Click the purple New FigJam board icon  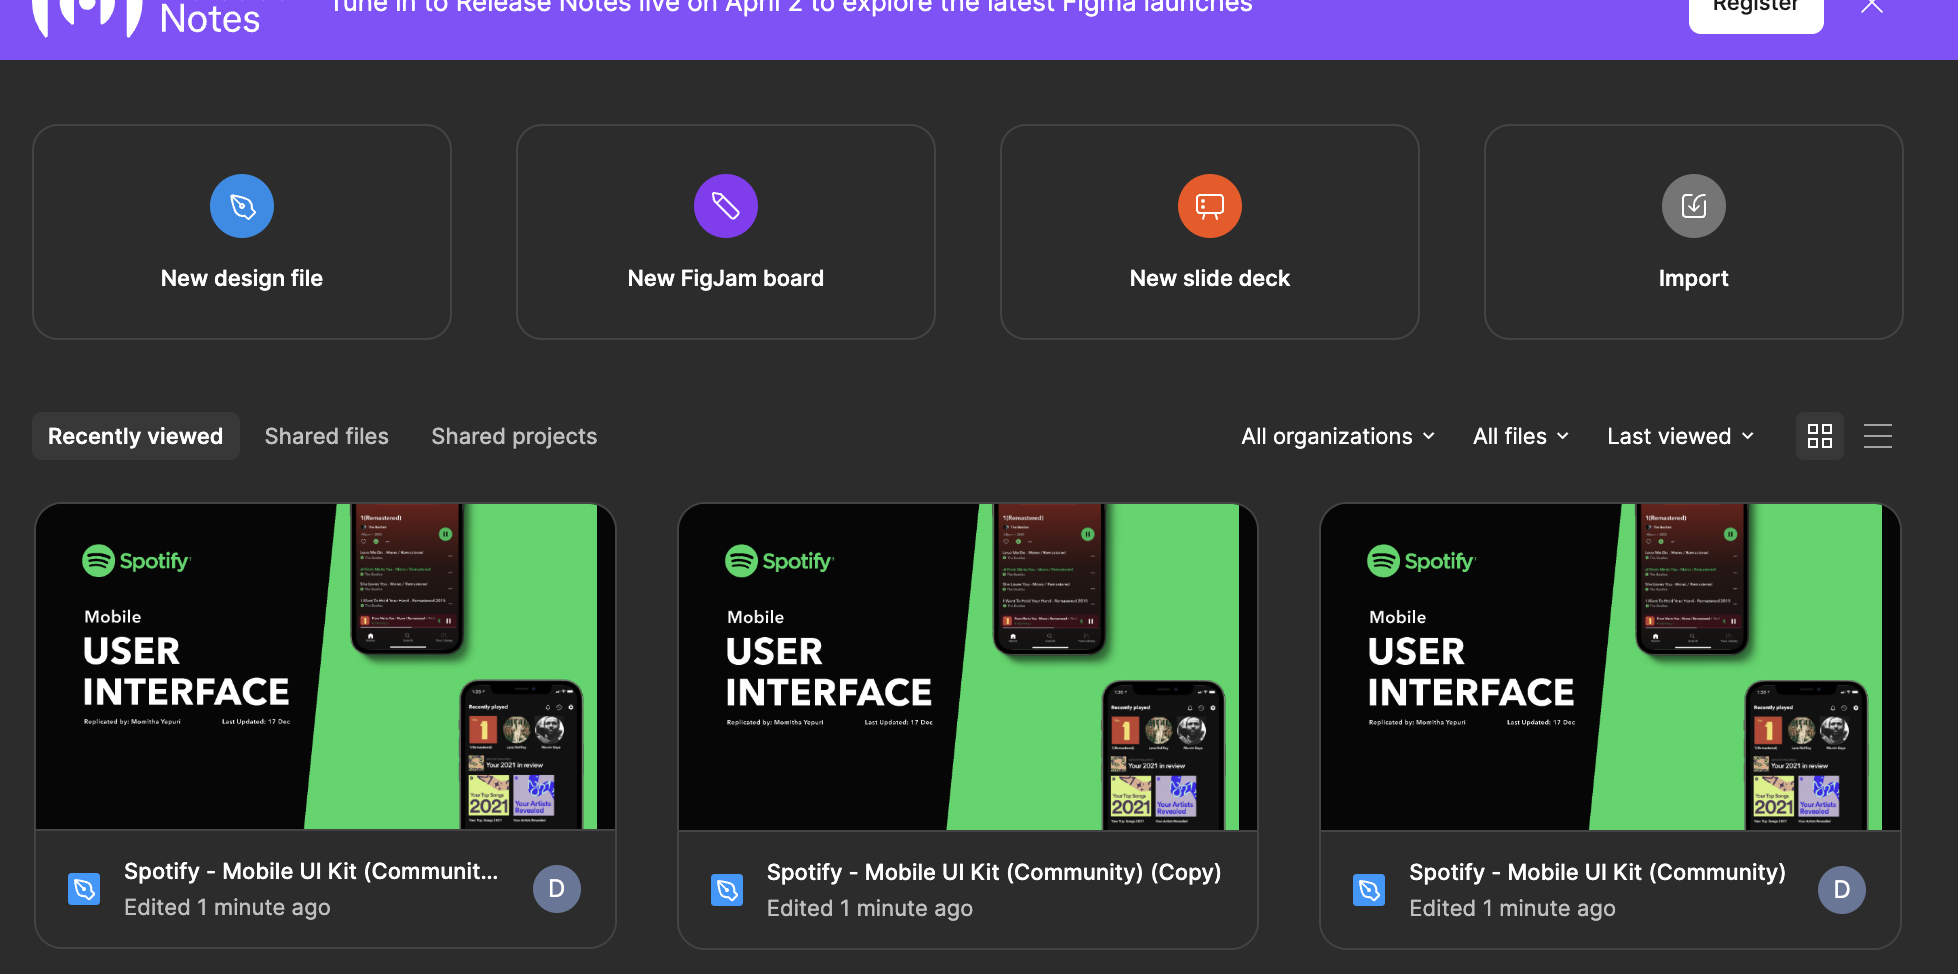pyautogui.click(x=726, y=206)
